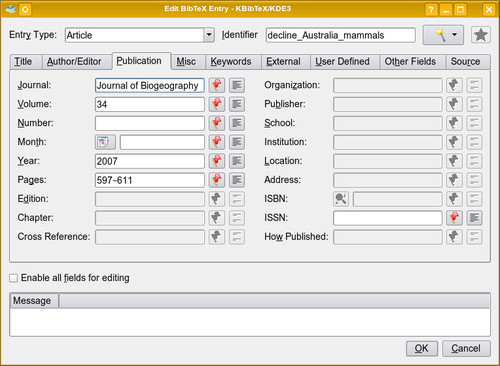Click the text-align icon beside the Number field
The height and width of the screenshot is (366, 500).
(237, 123)
